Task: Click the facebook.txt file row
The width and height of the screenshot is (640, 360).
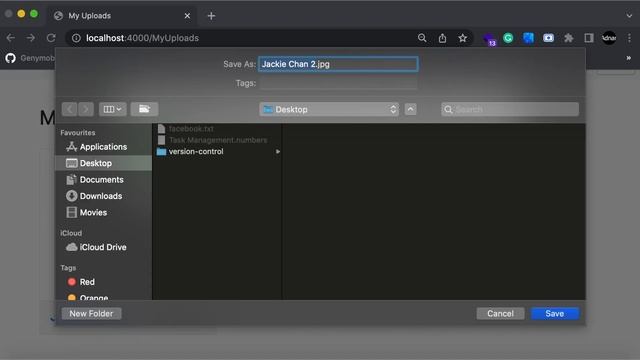Action: pyautogui.click(x=217, y=129)
